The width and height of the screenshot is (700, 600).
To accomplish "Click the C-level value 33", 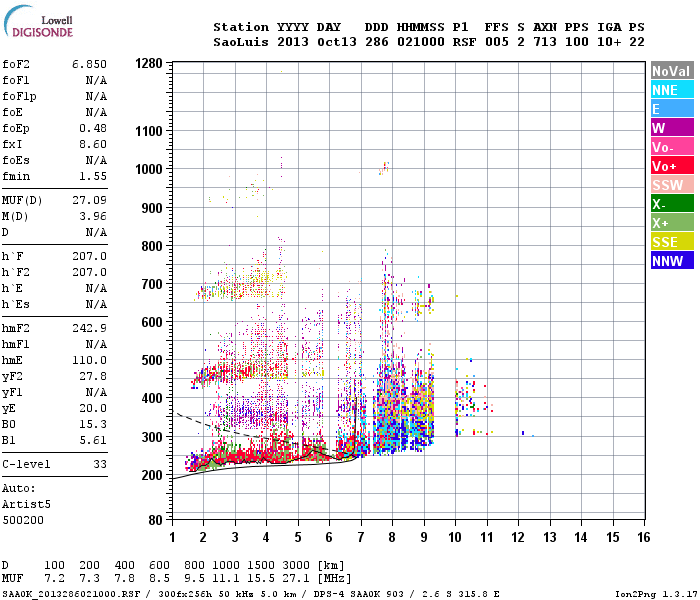I will [x=100, y=464].
